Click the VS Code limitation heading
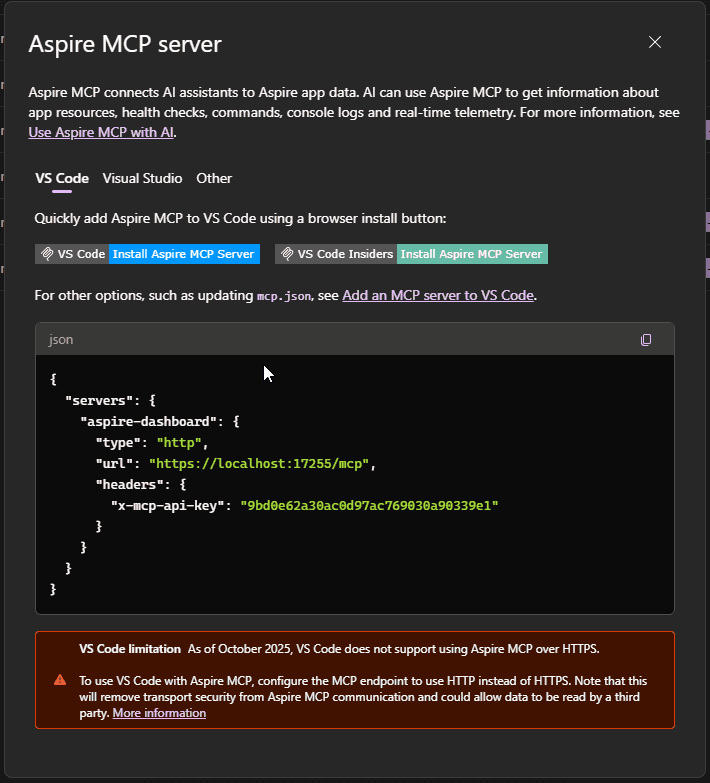Image resolution: width=710 pixels, height=783 pixels. tap(130, 649)
